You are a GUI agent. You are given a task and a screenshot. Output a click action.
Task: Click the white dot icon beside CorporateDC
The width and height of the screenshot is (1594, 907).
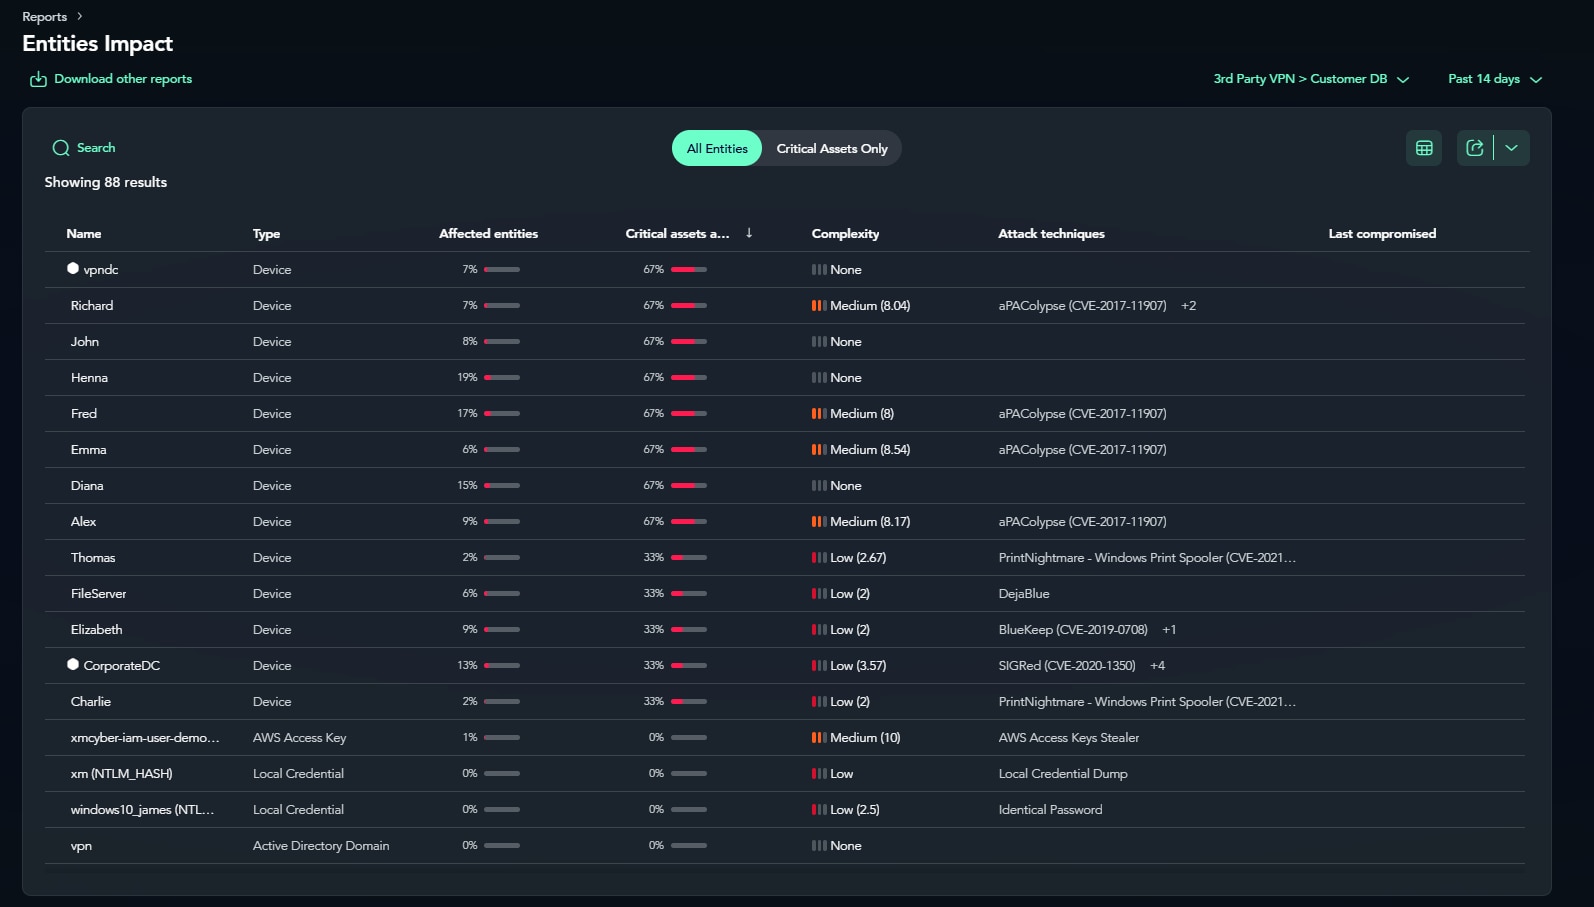click(73, 664)
